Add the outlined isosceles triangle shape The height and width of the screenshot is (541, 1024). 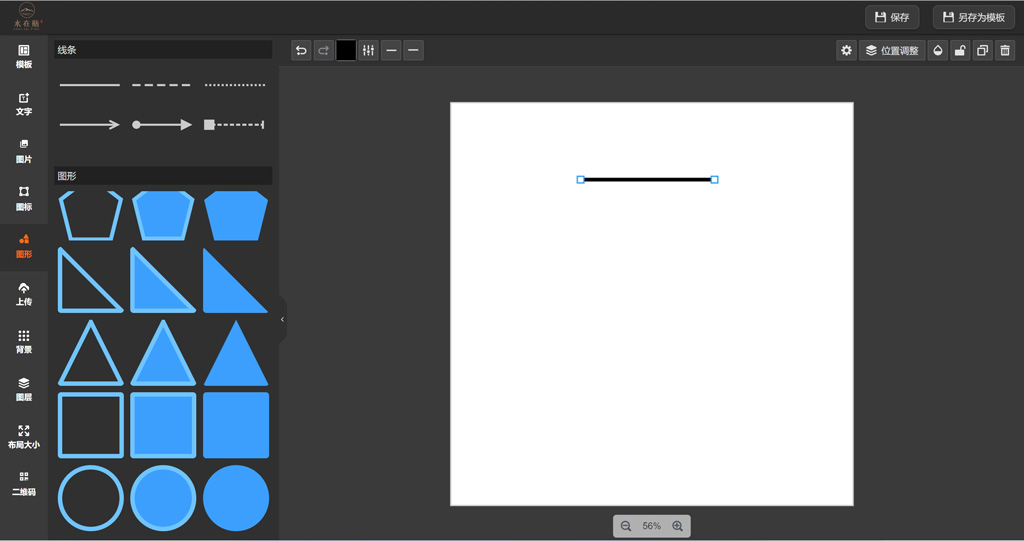pyautogui.click(x=91, y=353)
